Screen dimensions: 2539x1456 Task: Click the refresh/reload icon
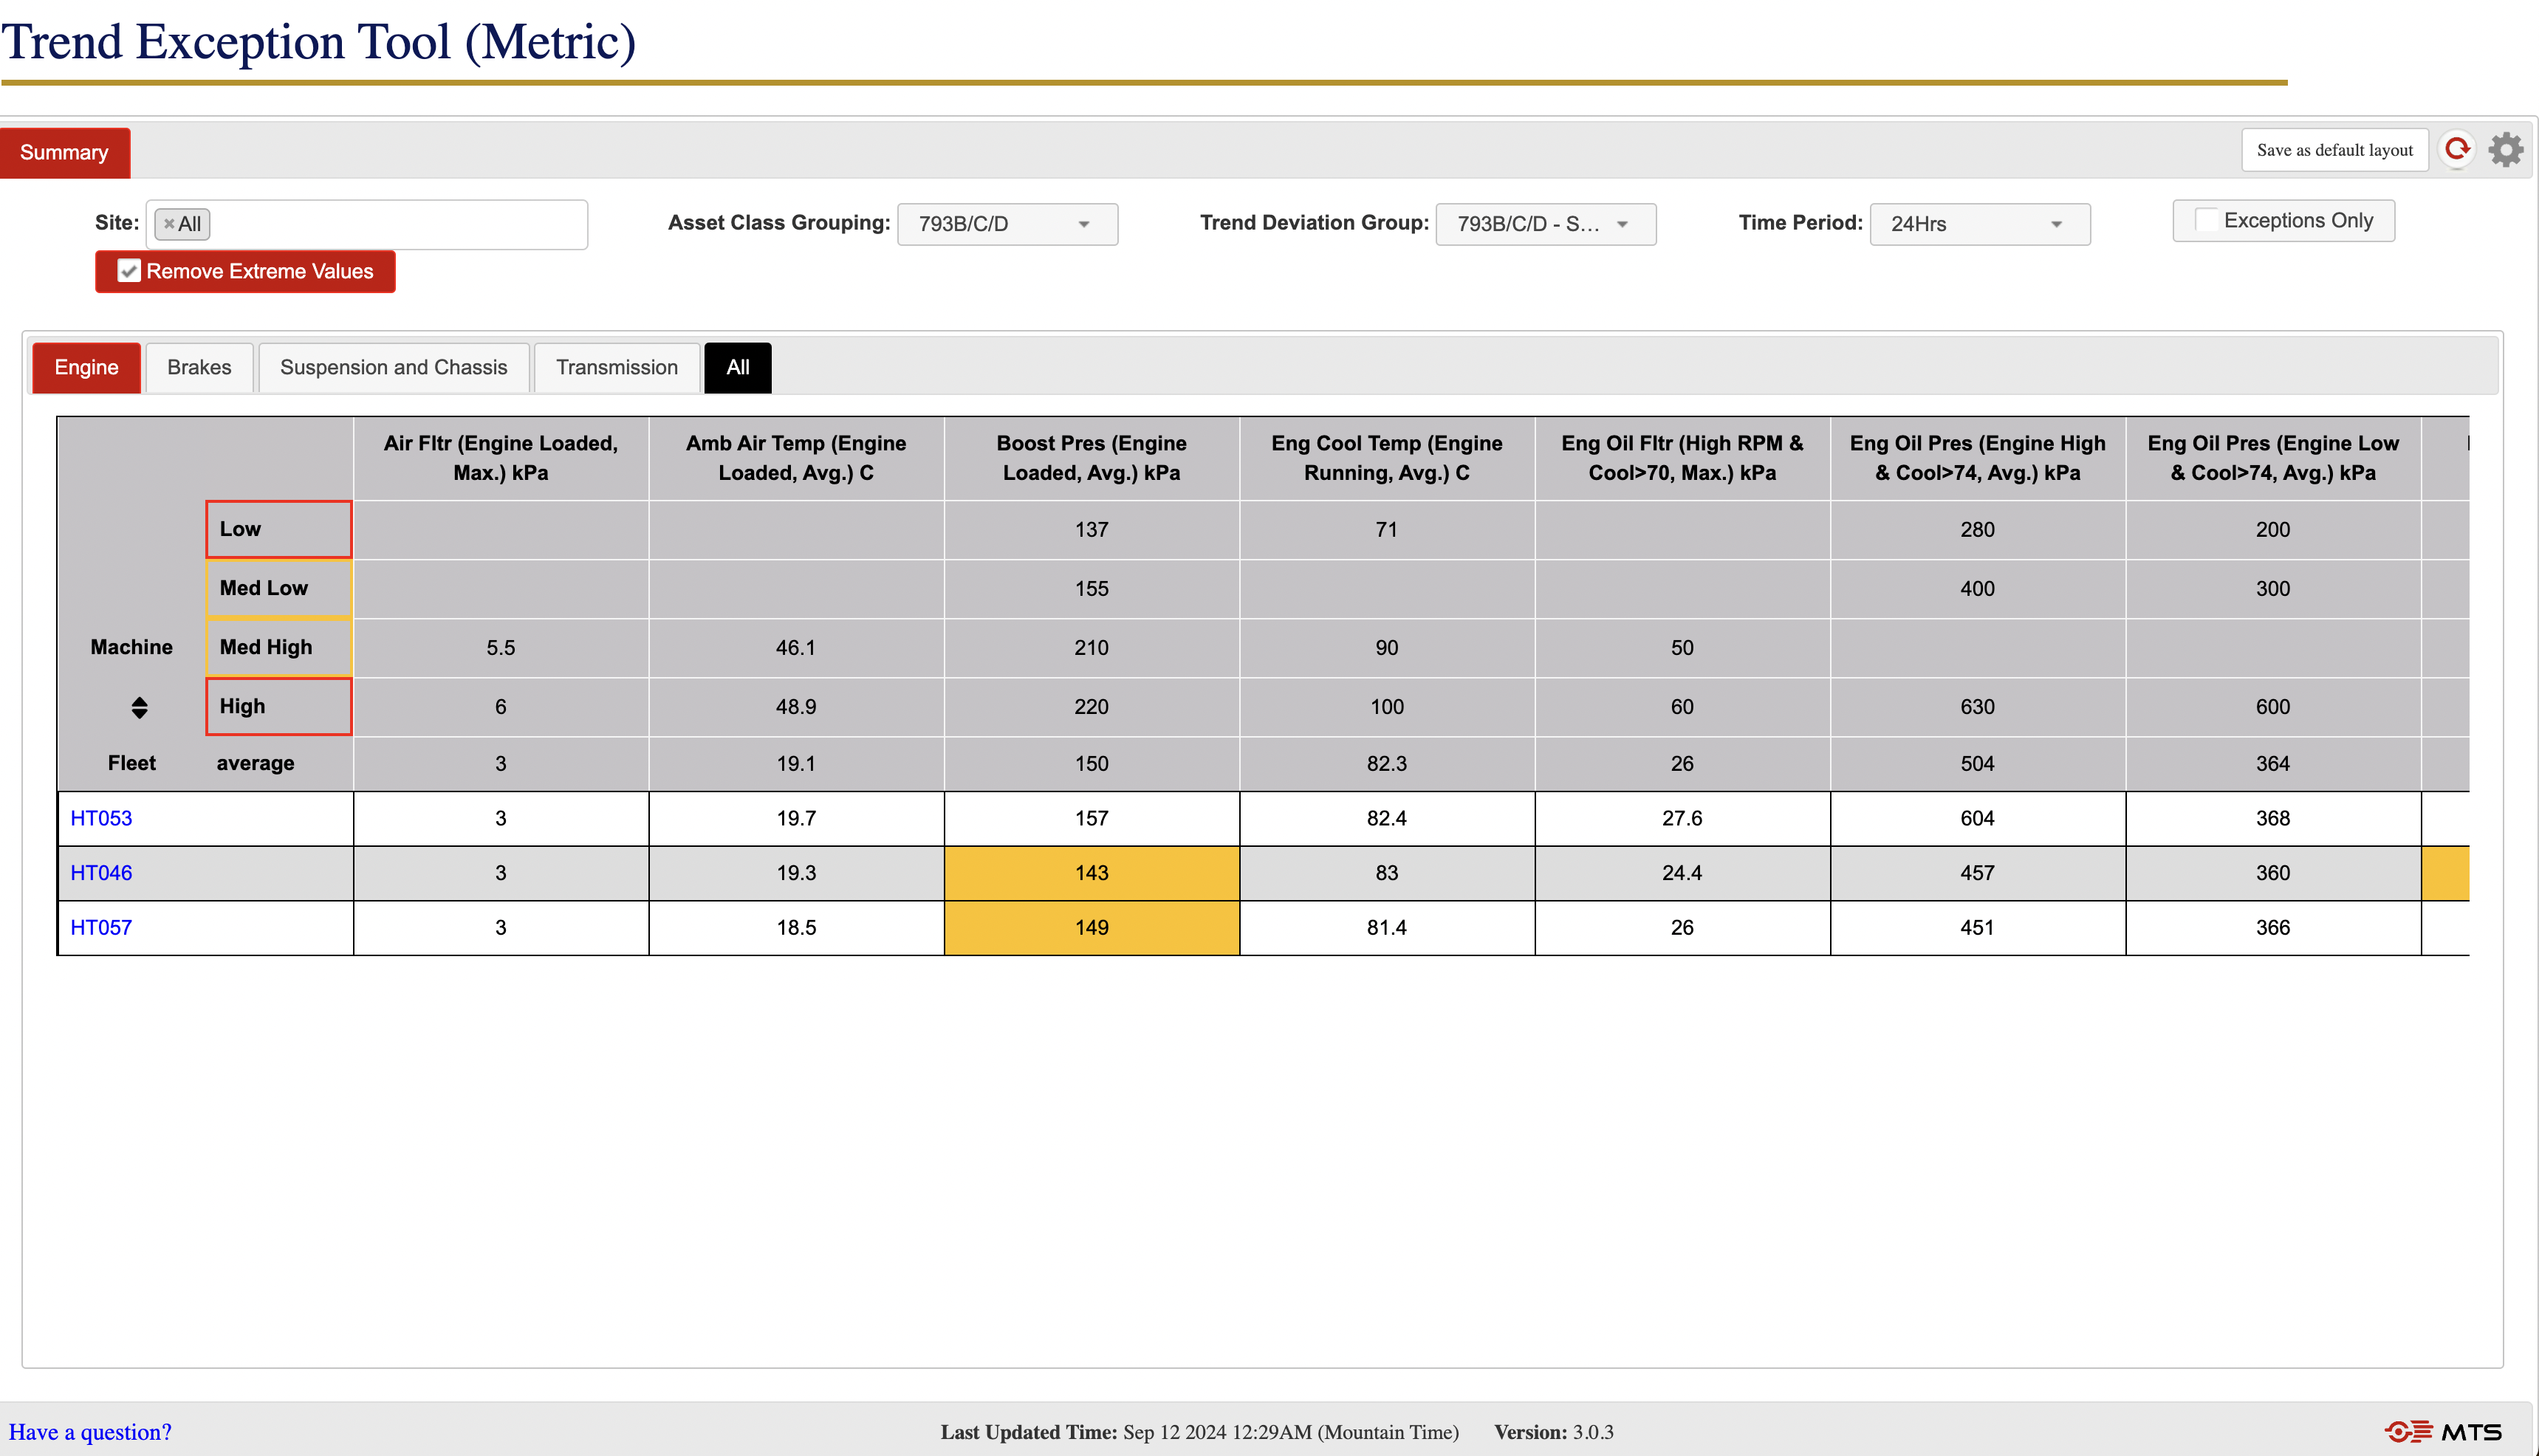click(x=2456, y=150)
